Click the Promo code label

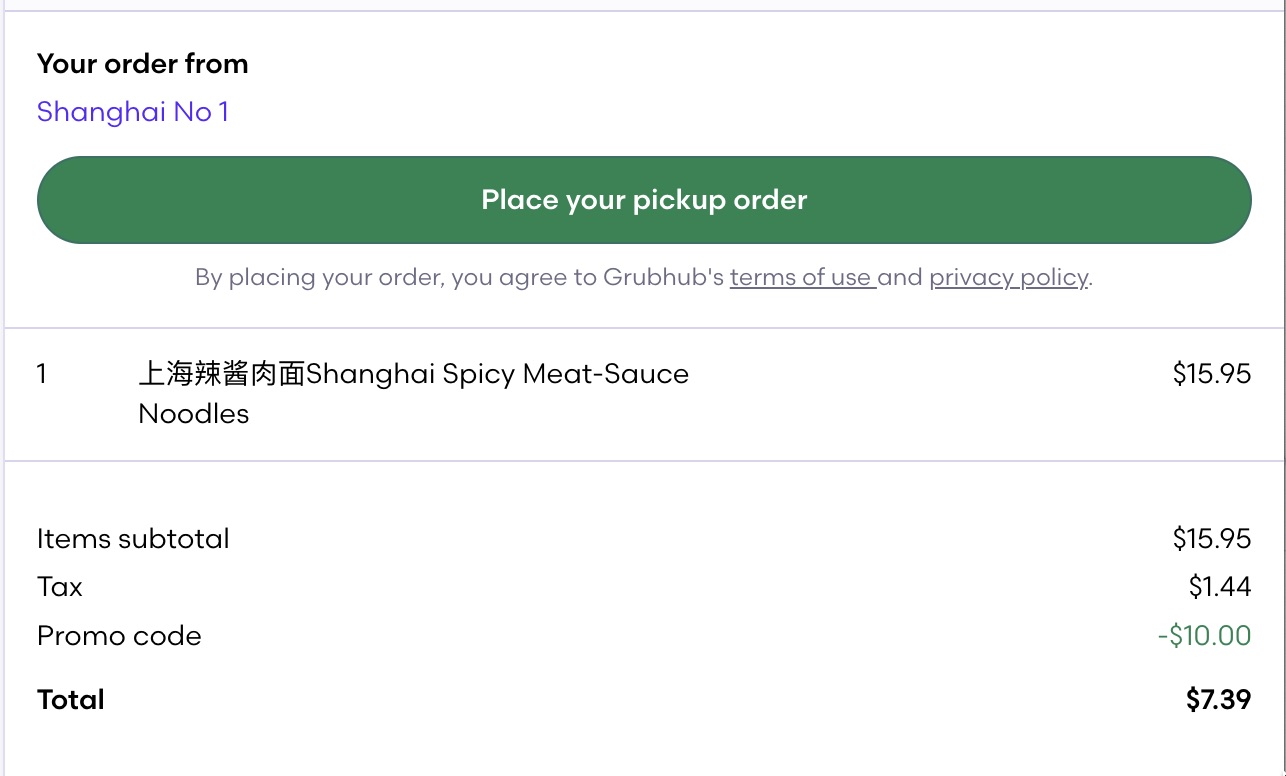point(119,636)
